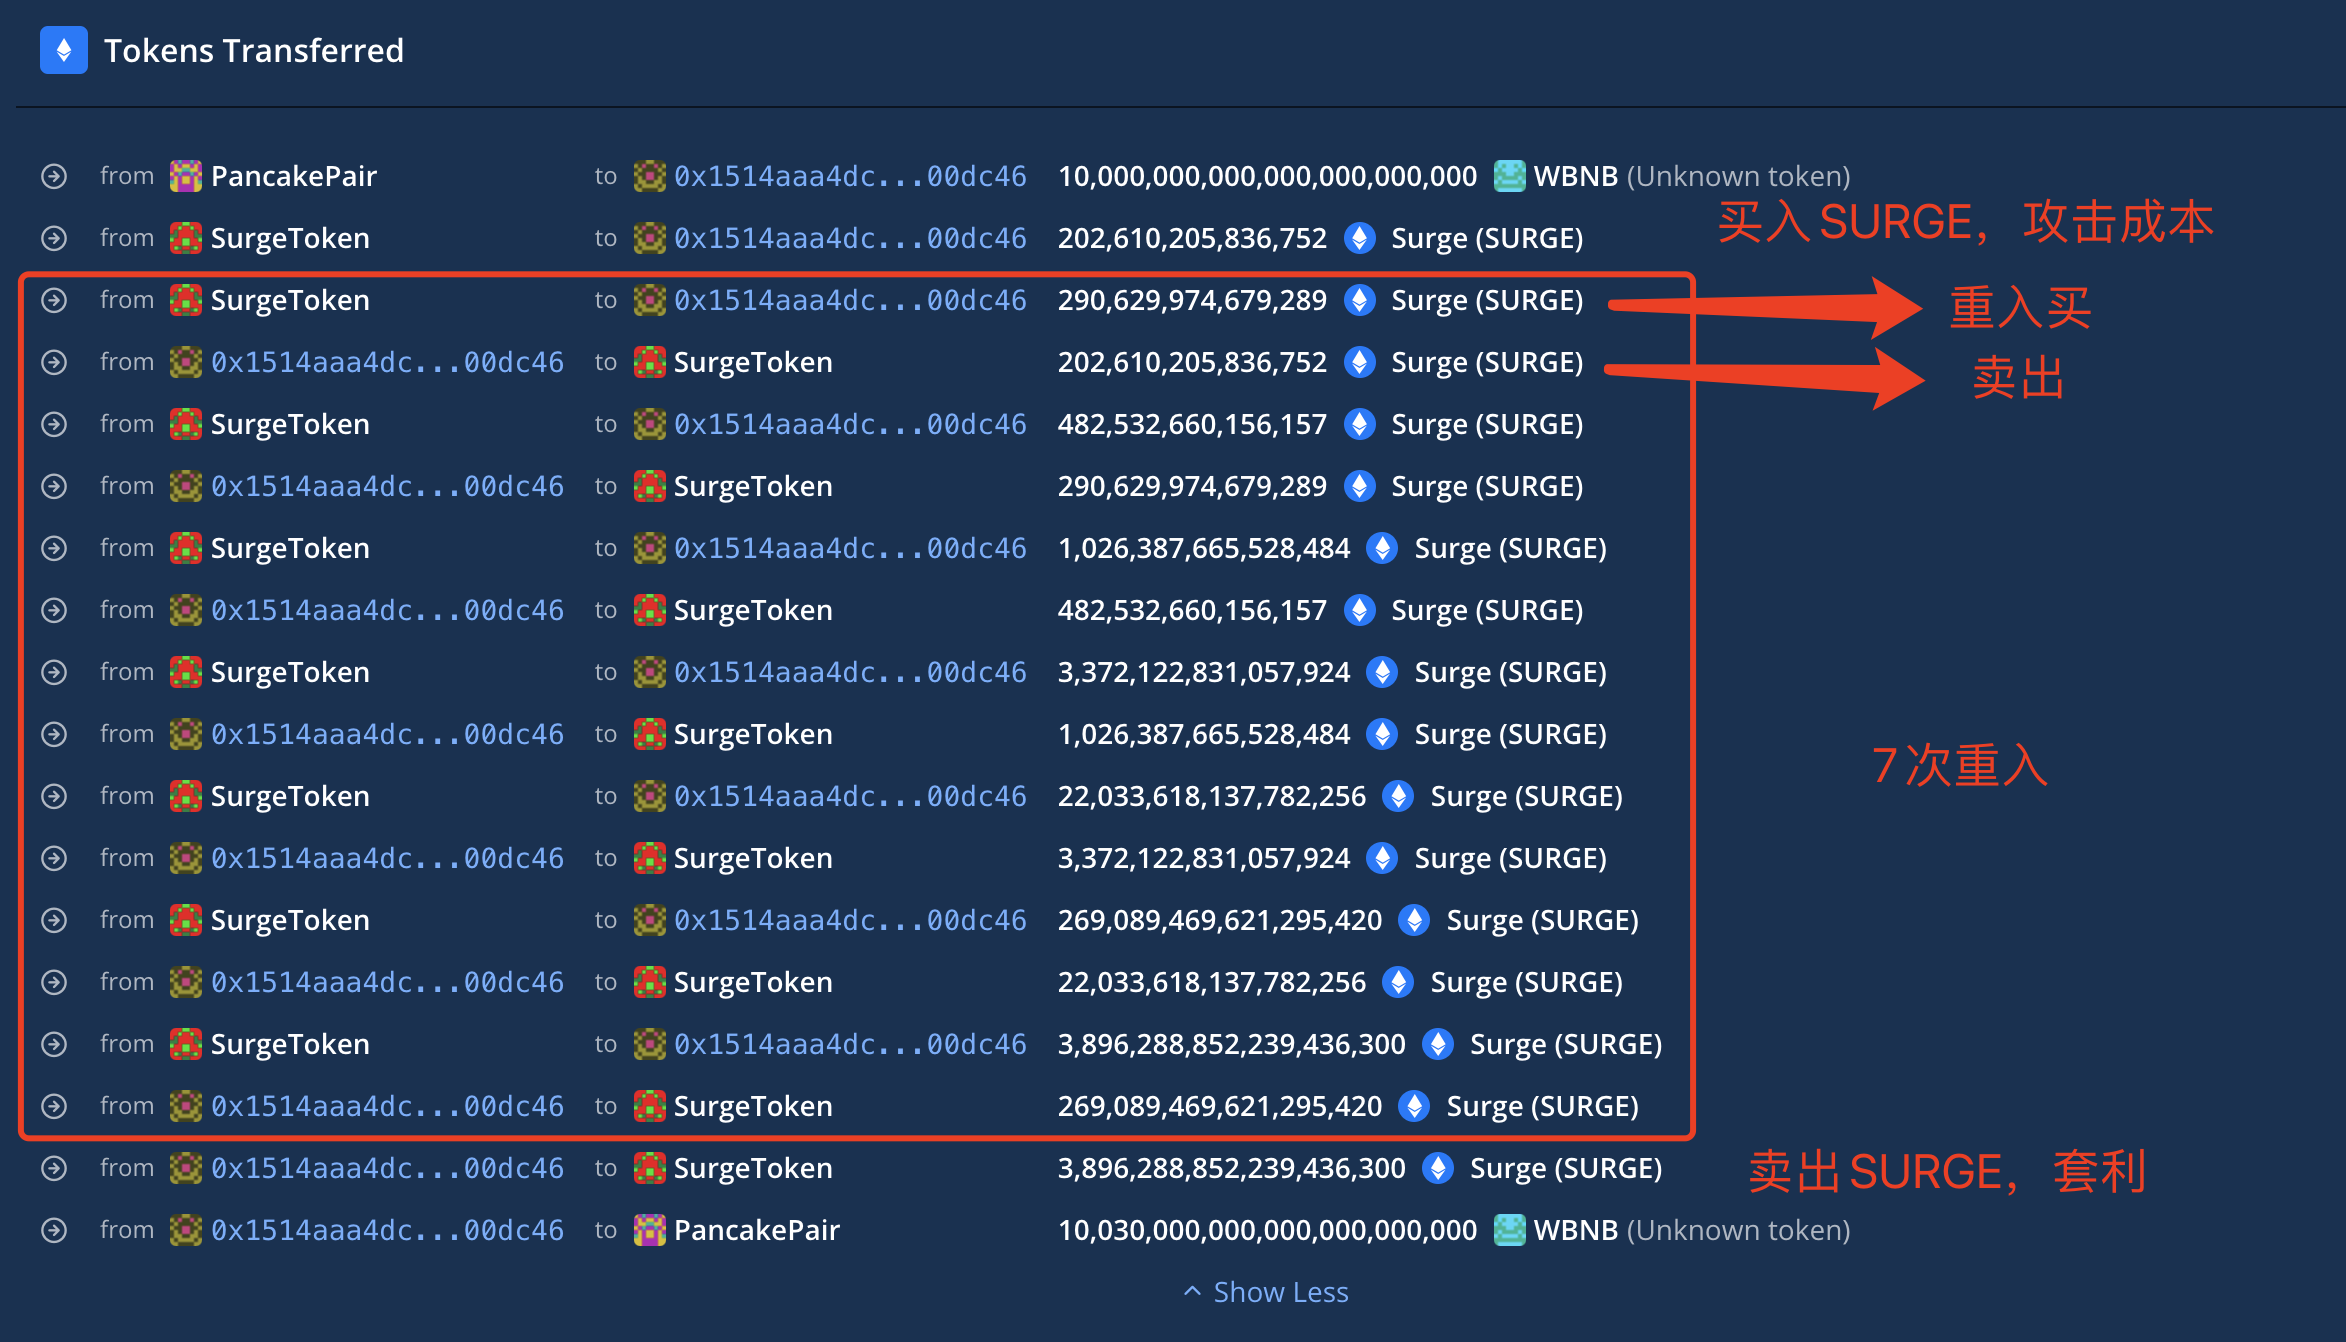Open PancakePair sender link in first row
Screen dimensions: 2346x1342
293,176
